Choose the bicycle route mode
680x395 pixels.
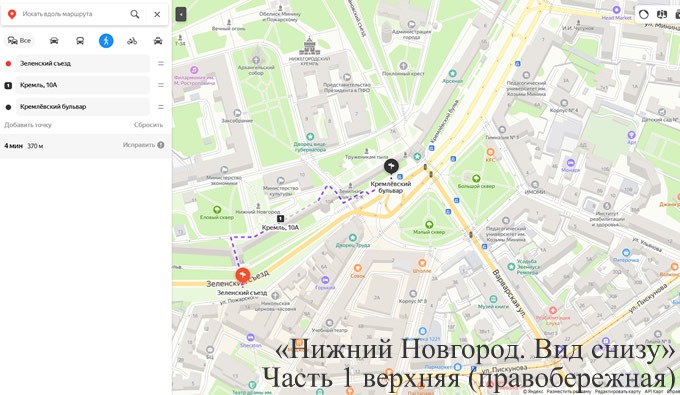pyautogui.click(x=132, y=41)
